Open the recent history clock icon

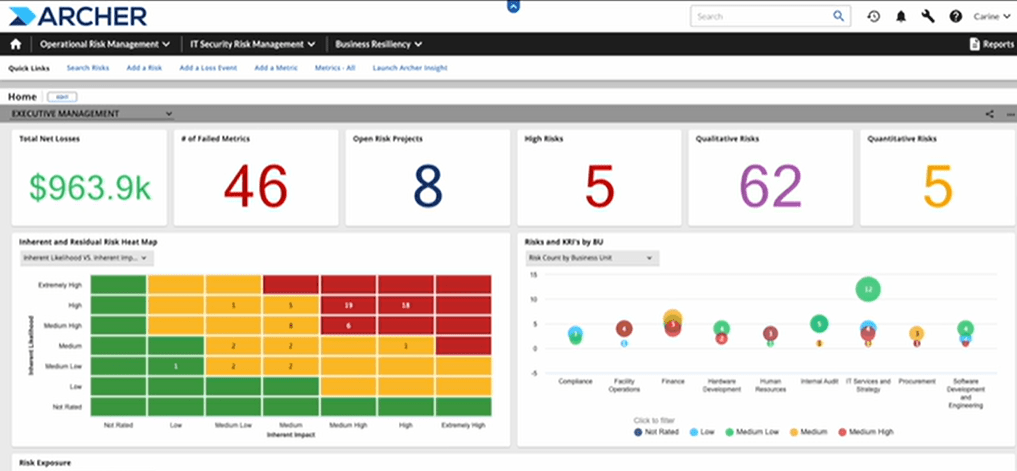pyautogui.click(x=874, y=17)
